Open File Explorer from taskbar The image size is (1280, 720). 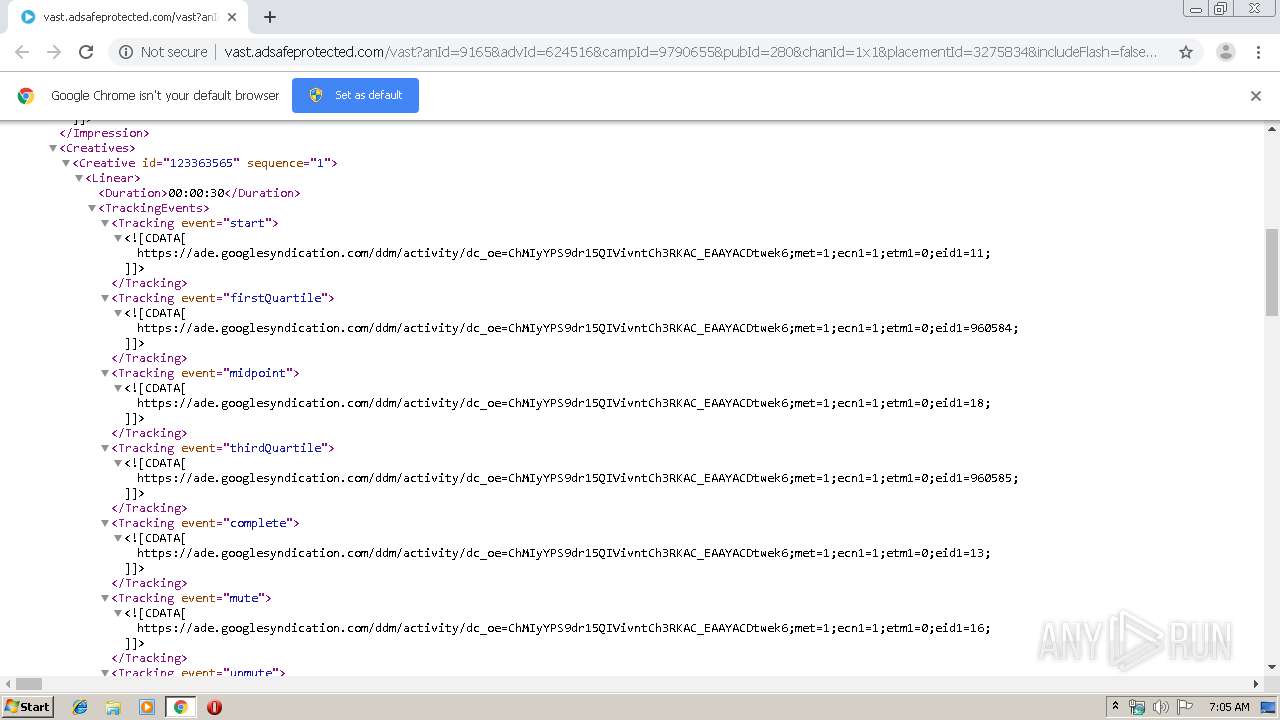(113, 707)
